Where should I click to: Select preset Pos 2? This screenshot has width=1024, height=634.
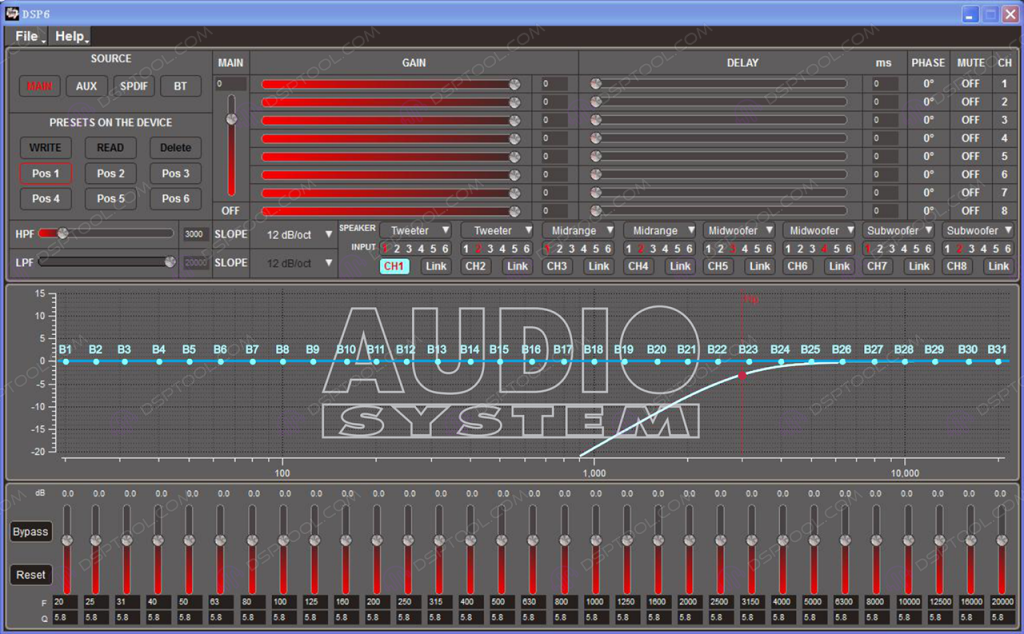click(x=110, y=174)
